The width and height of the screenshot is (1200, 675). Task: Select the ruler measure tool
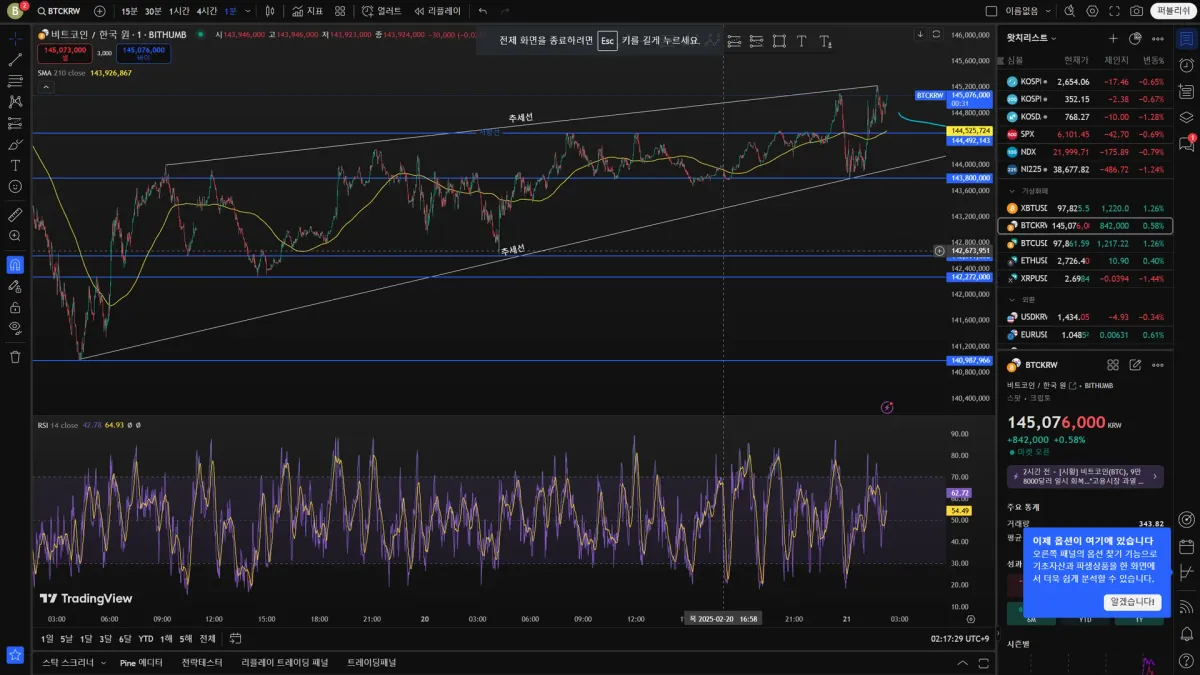coord(15,215)
